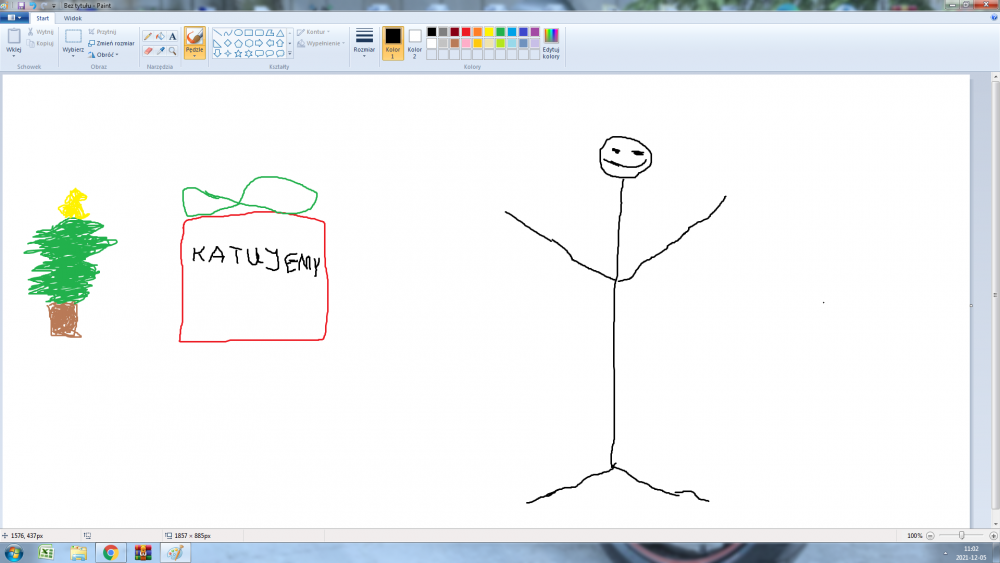This screenshot has width=1000, height=563.
Task: Switch to the Widok tab
Action: coord(73,18)
